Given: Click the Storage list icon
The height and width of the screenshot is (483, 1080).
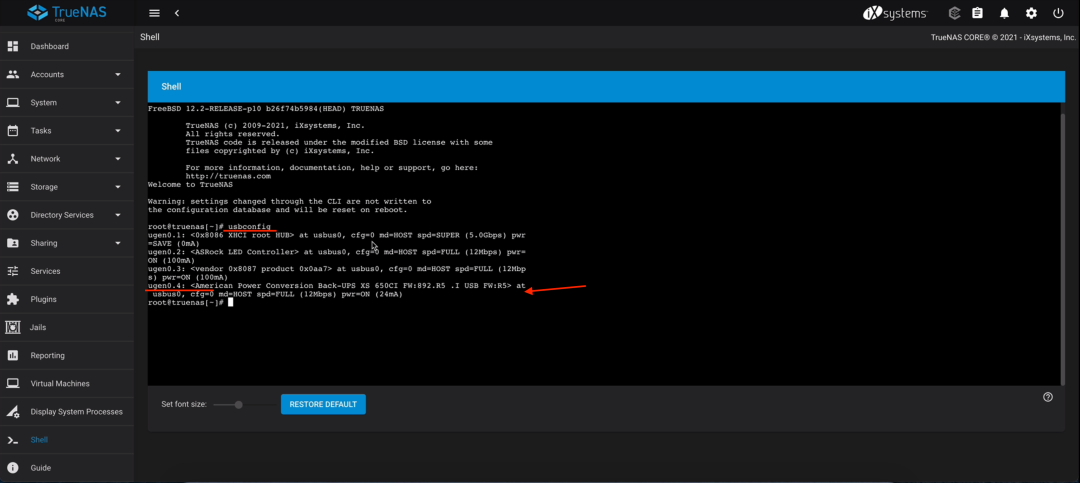Looking at the screenshot, I should coord(12,187).
